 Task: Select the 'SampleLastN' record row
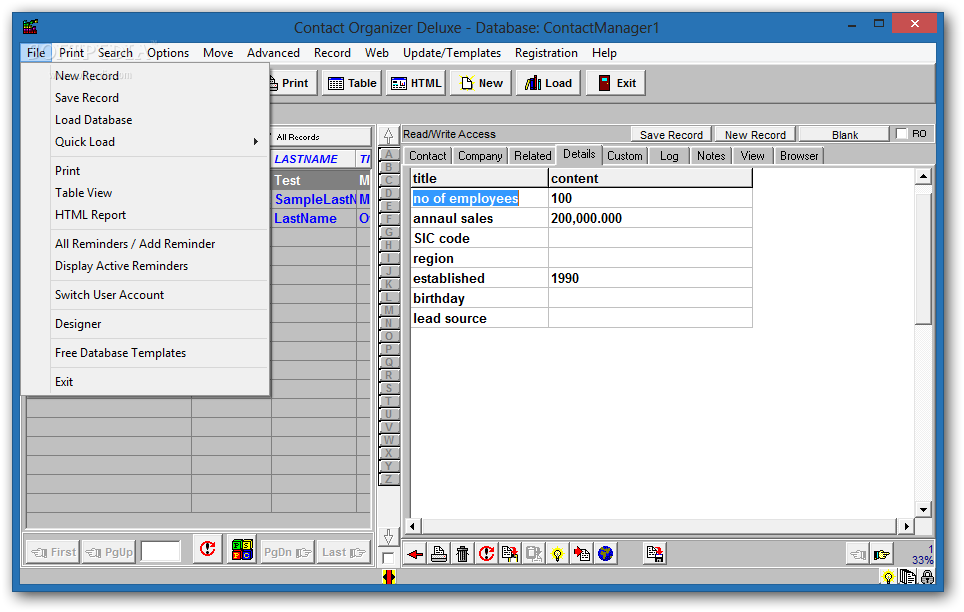click(x=322, y=199)
